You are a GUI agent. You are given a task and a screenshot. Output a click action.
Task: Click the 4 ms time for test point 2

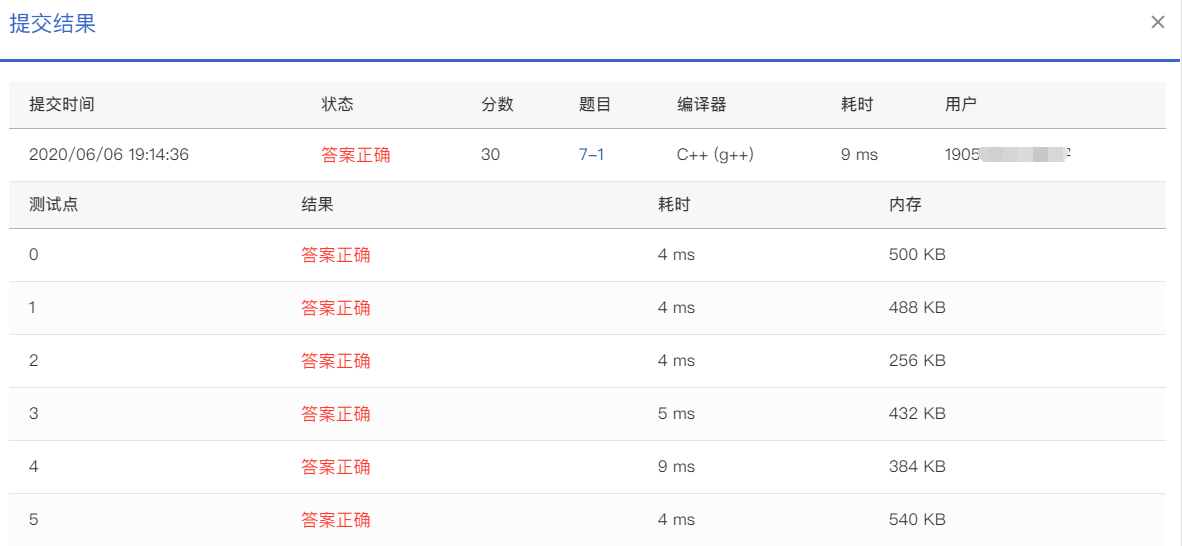[676, 360]
